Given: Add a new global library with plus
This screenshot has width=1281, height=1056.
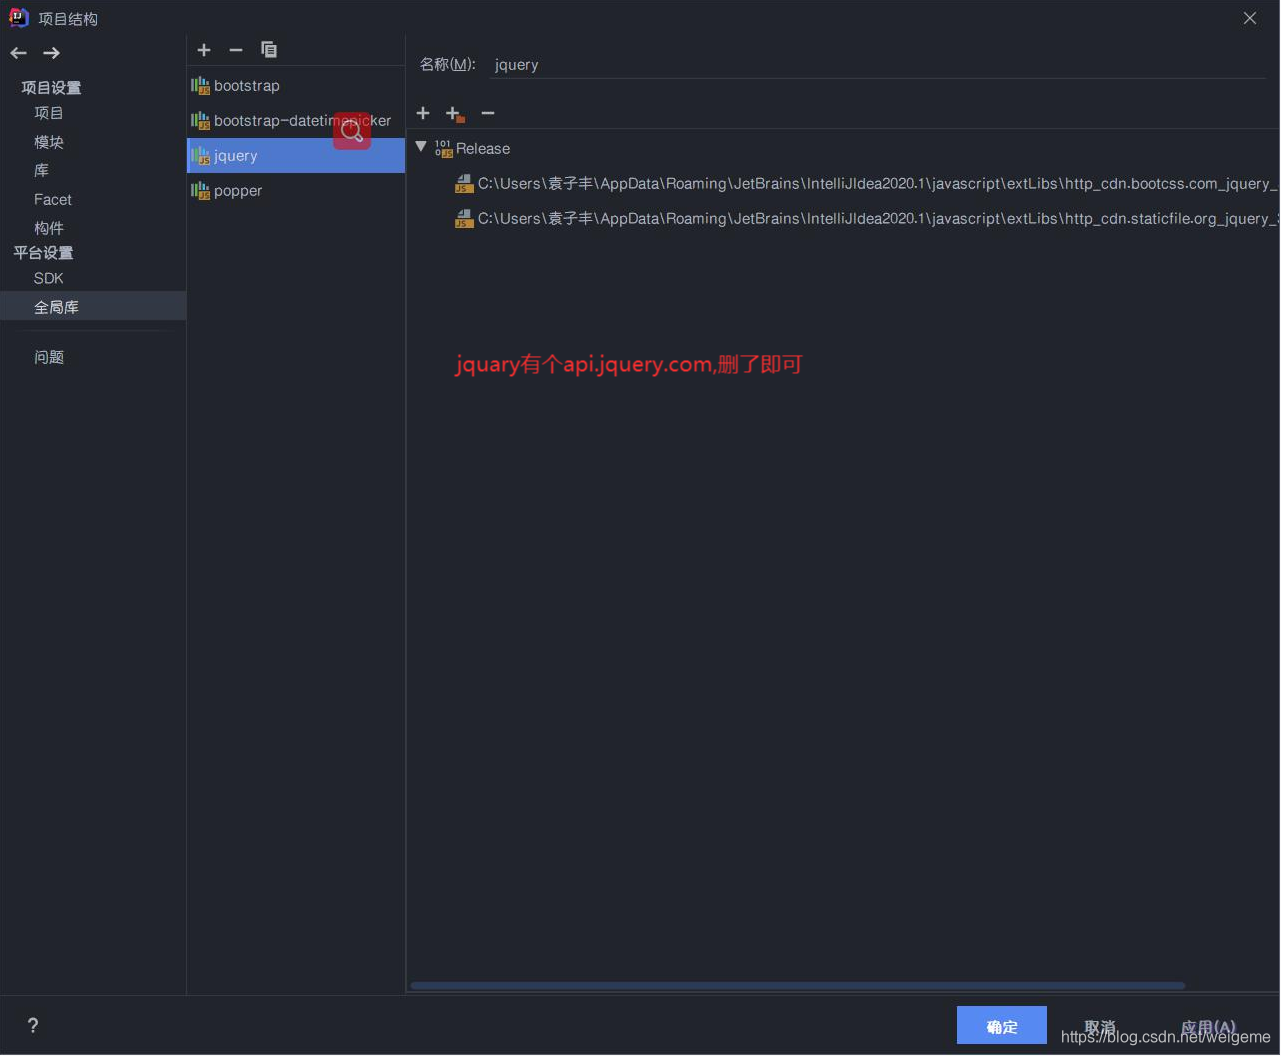Looking at the screenshot, I should pos(204,50).
